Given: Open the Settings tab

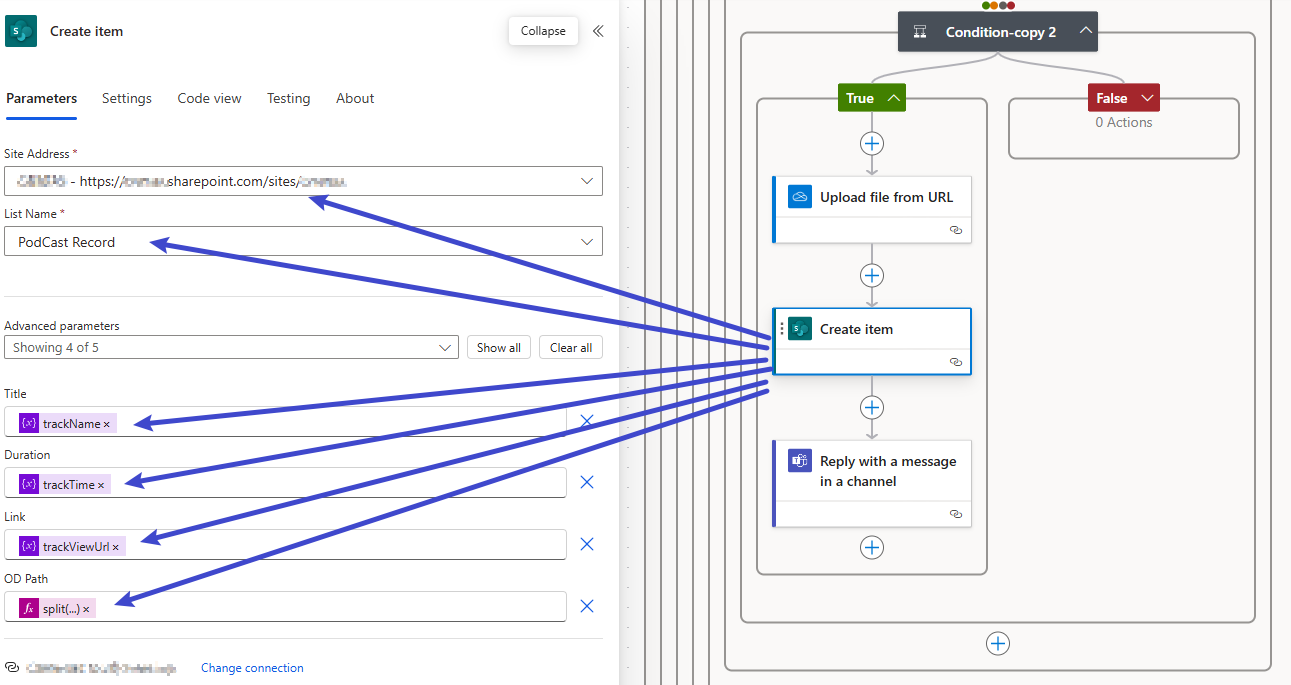Looking at the screenshot, I should pyautogui.click(x=127, y=98).
